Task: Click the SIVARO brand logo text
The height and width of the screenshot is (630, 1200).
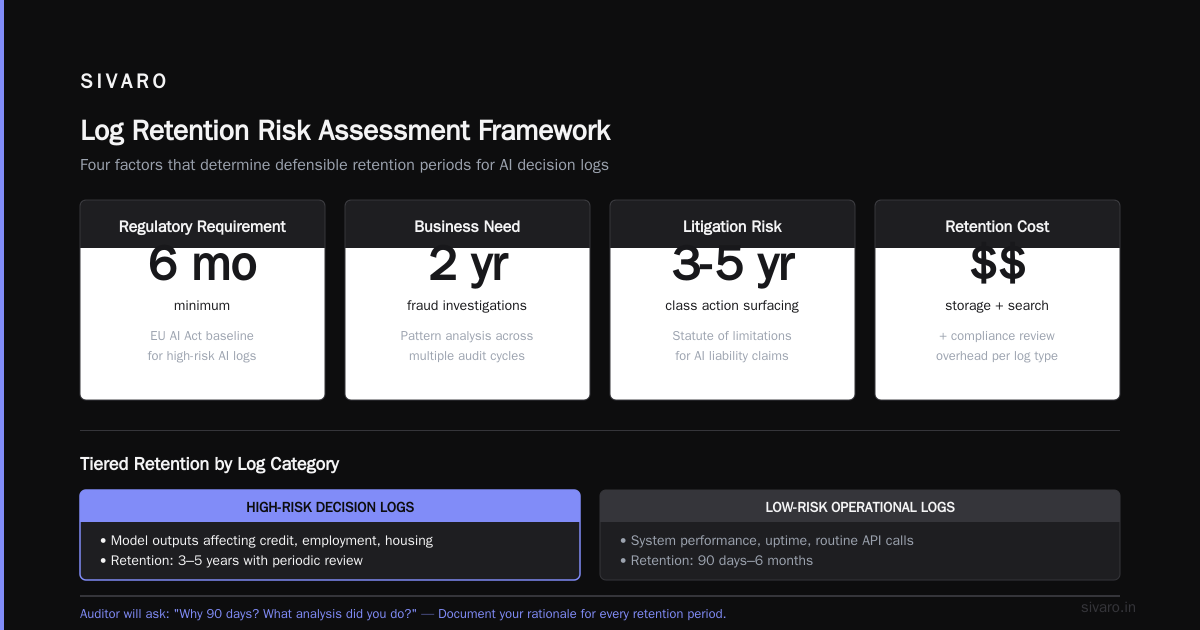Action: [x=124, y=82]
